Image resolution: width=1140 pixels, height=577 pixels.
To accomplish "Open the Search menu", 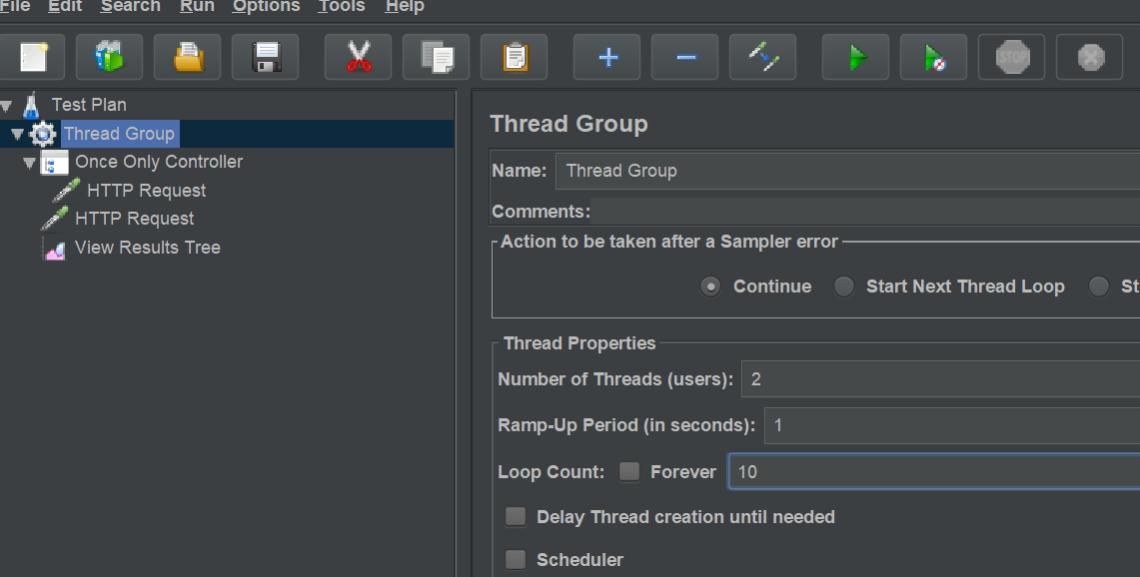I will tap(130, 7).
